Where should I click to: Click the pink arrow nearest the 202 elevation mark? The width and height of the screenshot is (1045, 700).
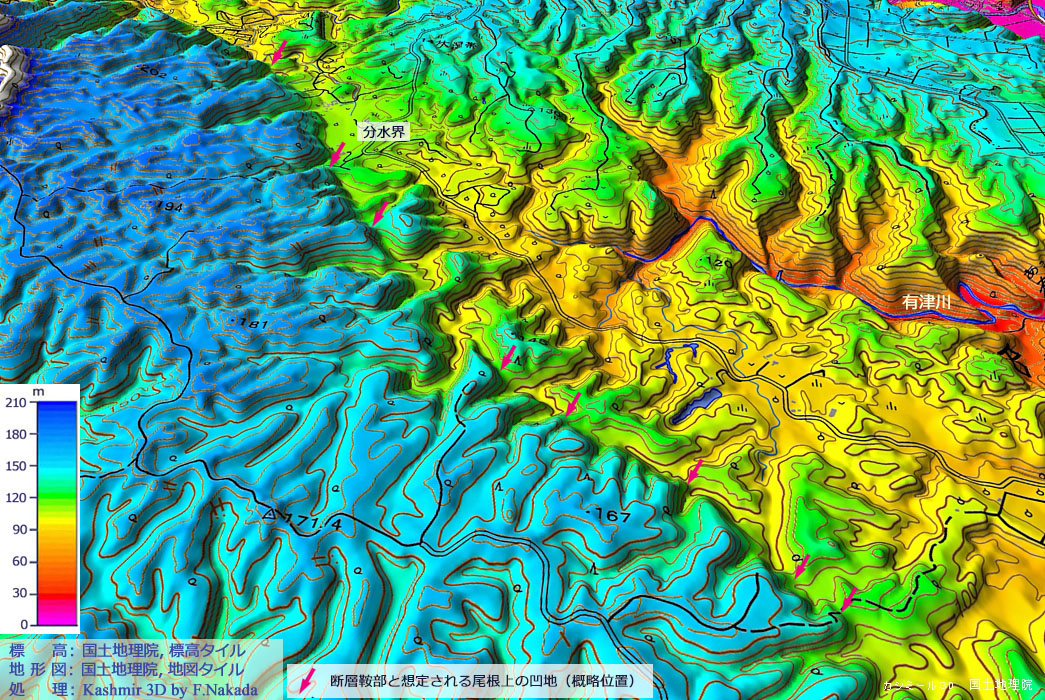pos(279,52)
